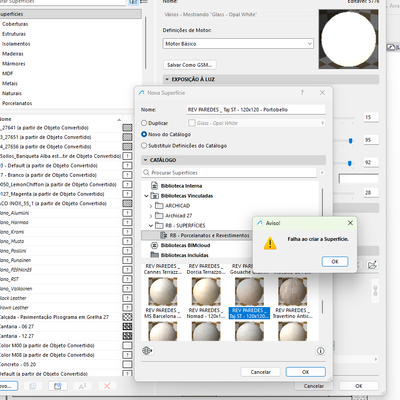
Task: Select RB - Porcelanatos e Revestimentos library
Action: [209, 235]
